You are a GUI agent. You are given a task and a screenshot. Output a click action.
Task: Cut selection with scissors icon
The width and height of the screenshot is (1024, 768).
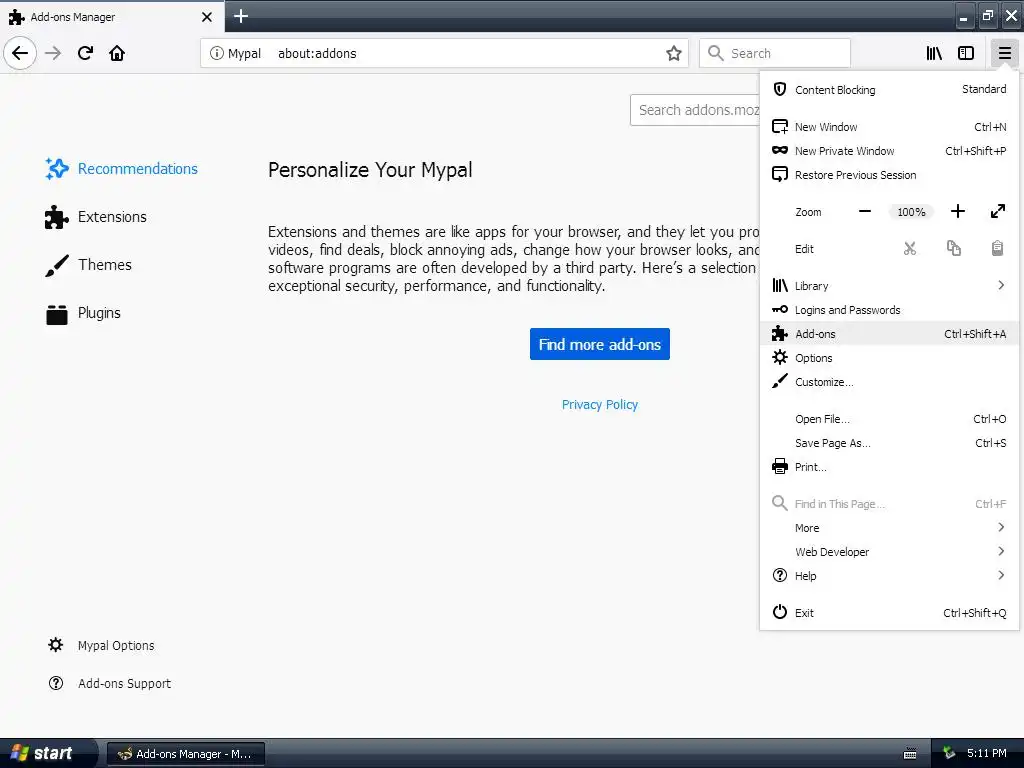(x=910, y=249)
